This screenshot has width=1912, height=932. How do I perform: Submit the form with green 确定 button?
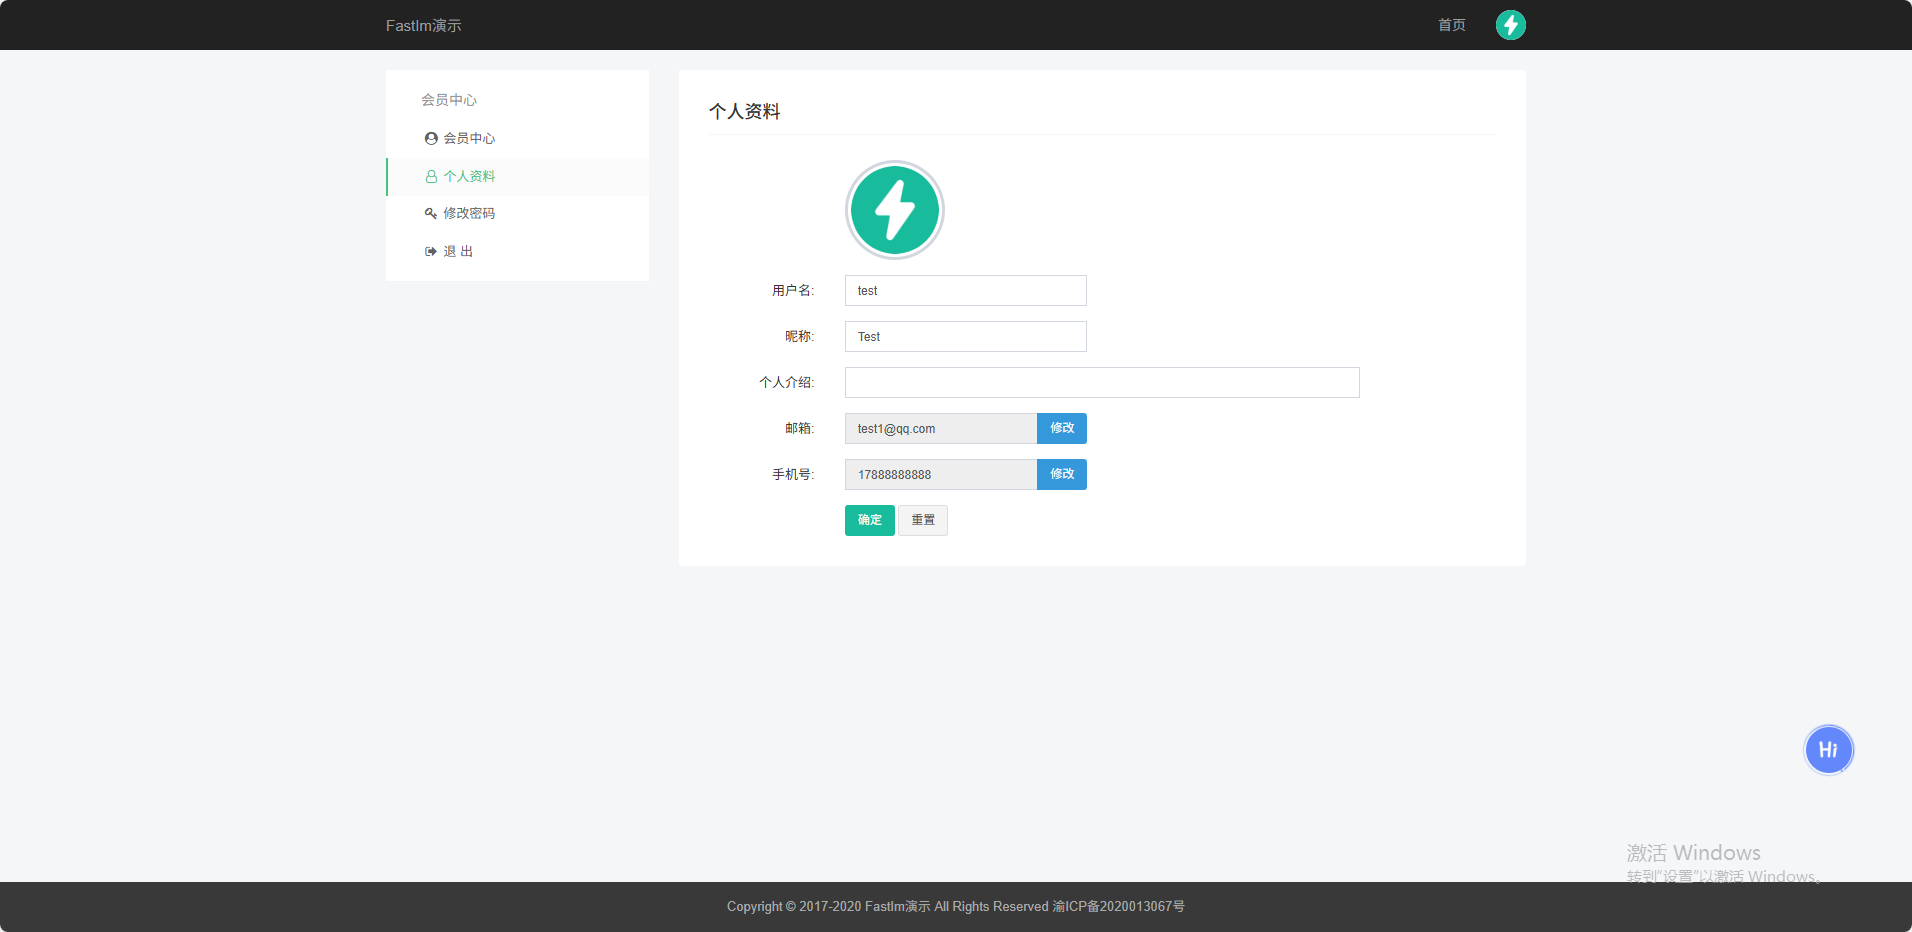point(869,520)
